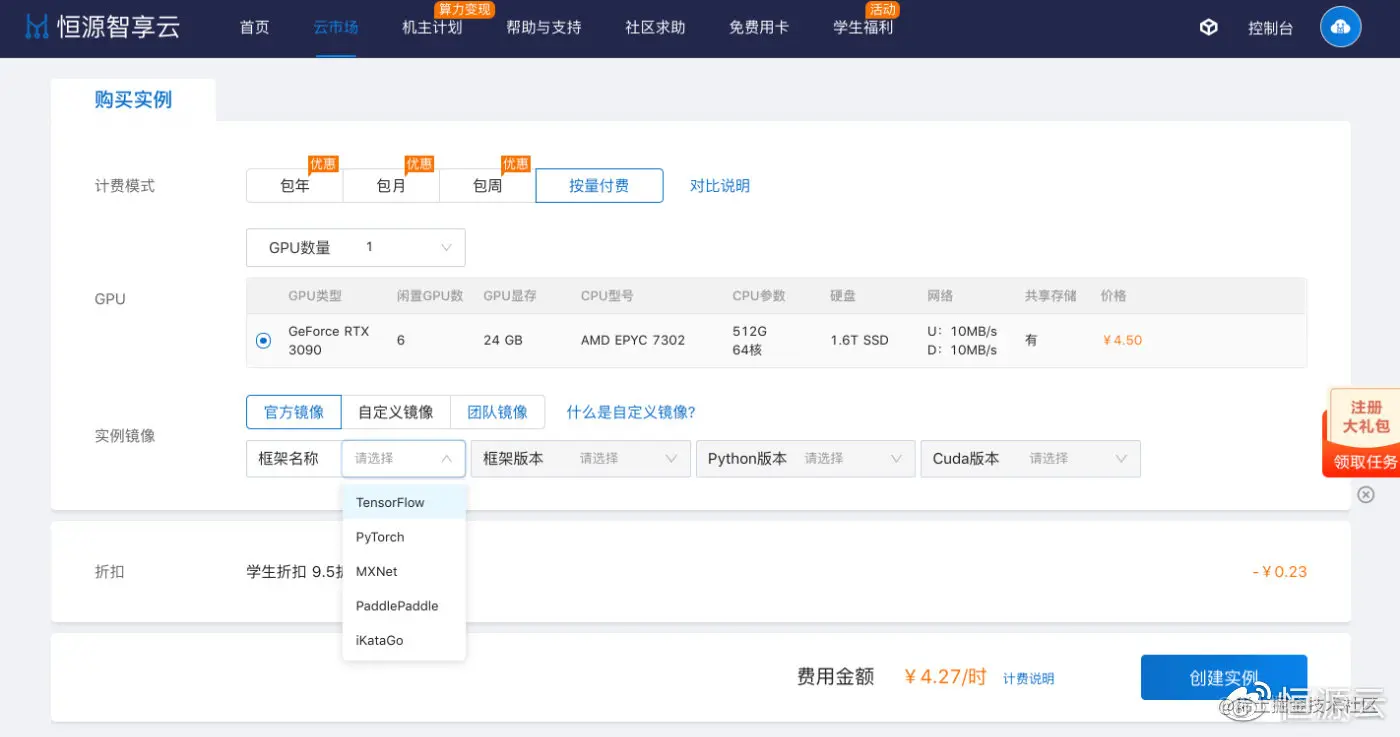Image resolution: width=1400 pixels, height=737 pixels.
Task: Click the 购买实例 tab heading
Action: (x=133, y=100)
